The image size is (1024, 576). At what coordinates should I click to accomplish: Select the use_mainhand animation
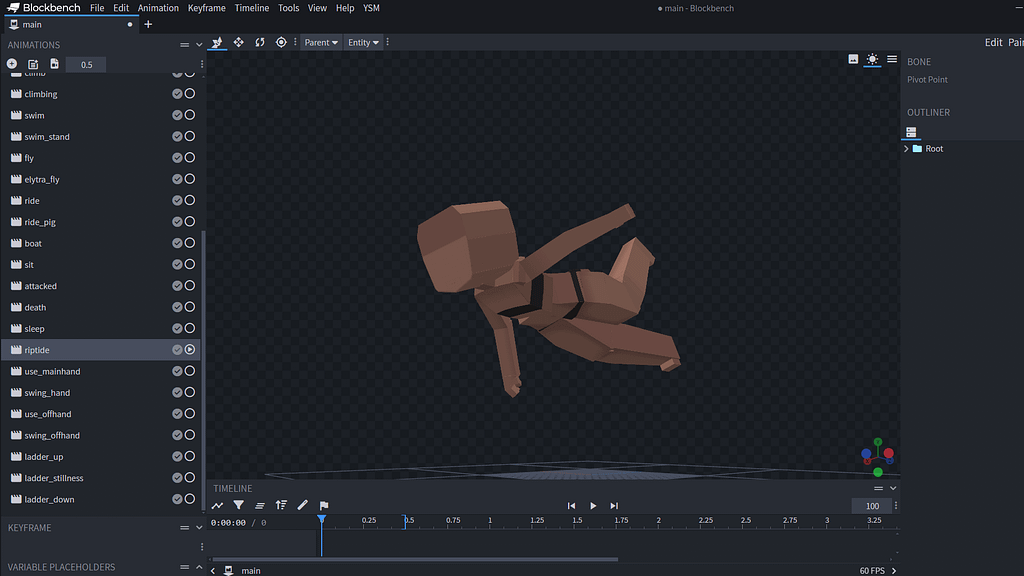(x=101, y=371)
